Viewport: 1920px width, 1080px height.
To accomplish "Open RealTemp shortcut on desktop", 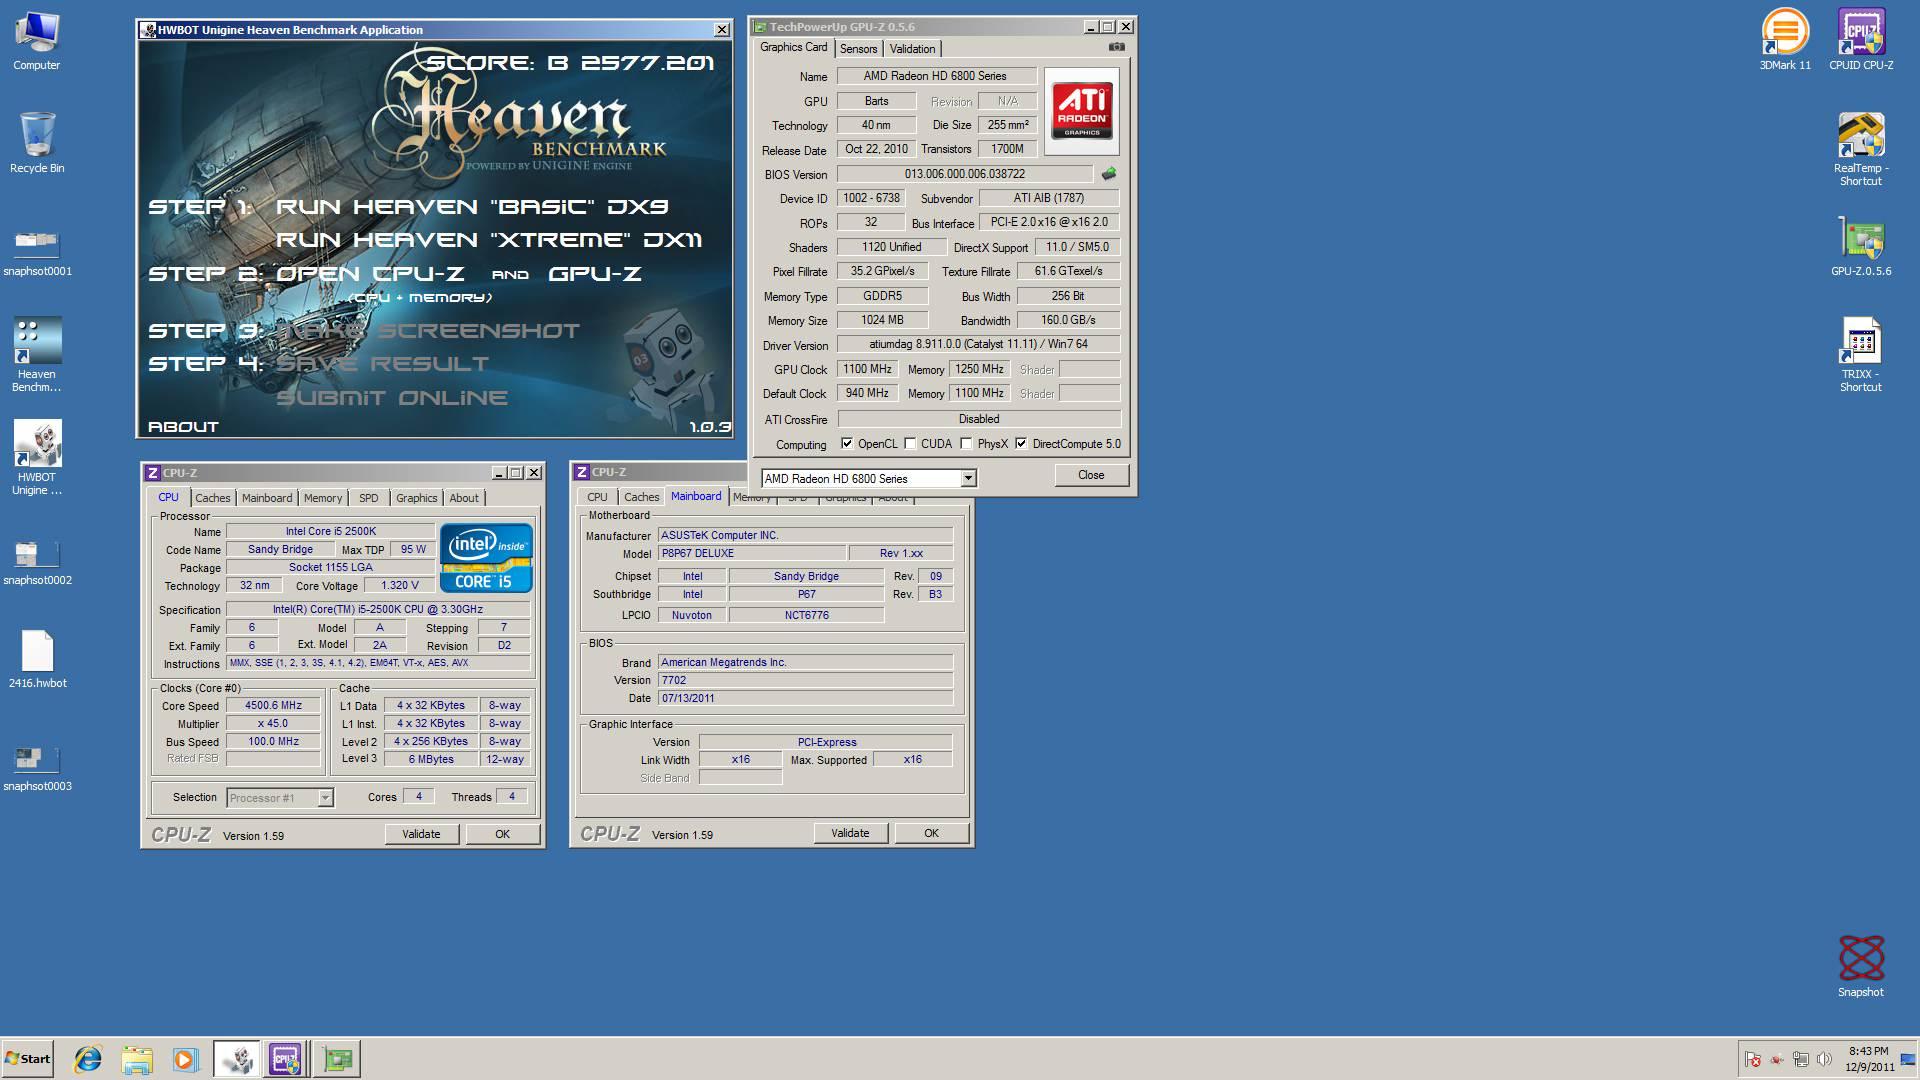I will [x=1861, y=148].
